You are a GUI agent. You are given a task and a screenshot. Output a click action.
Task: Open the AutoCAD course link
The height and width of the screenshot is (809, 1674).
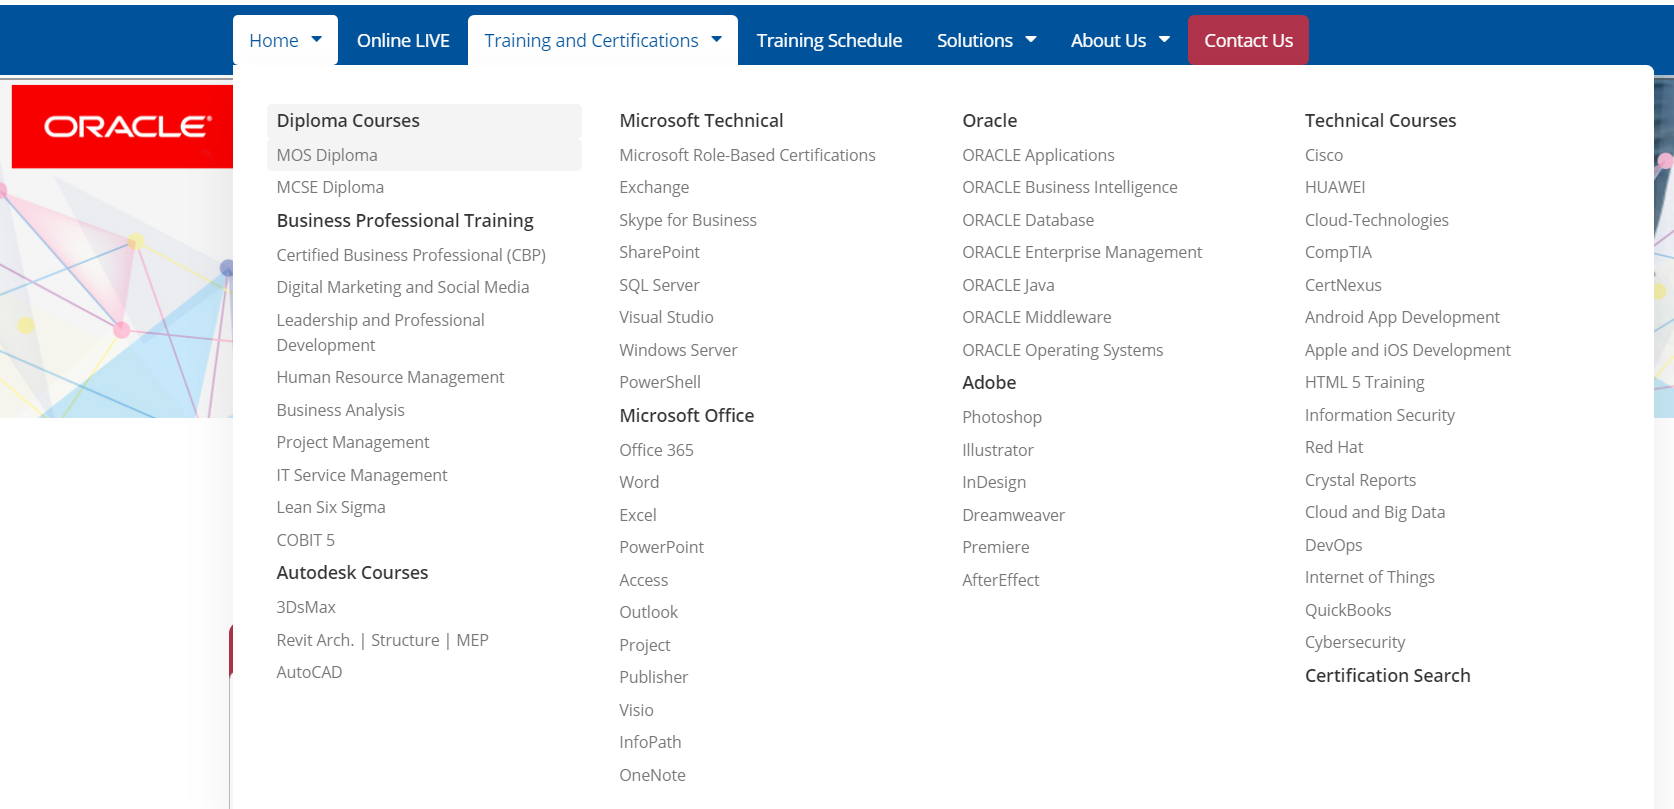pos(309,672)
